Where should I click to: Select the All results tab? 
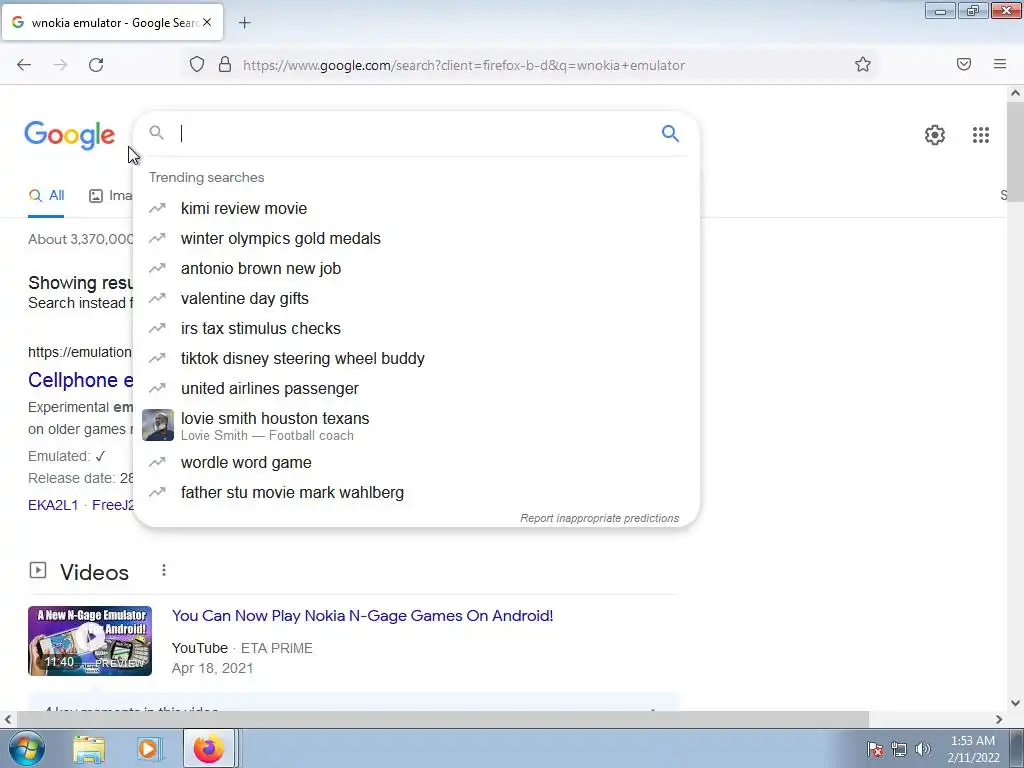point(46,195)
